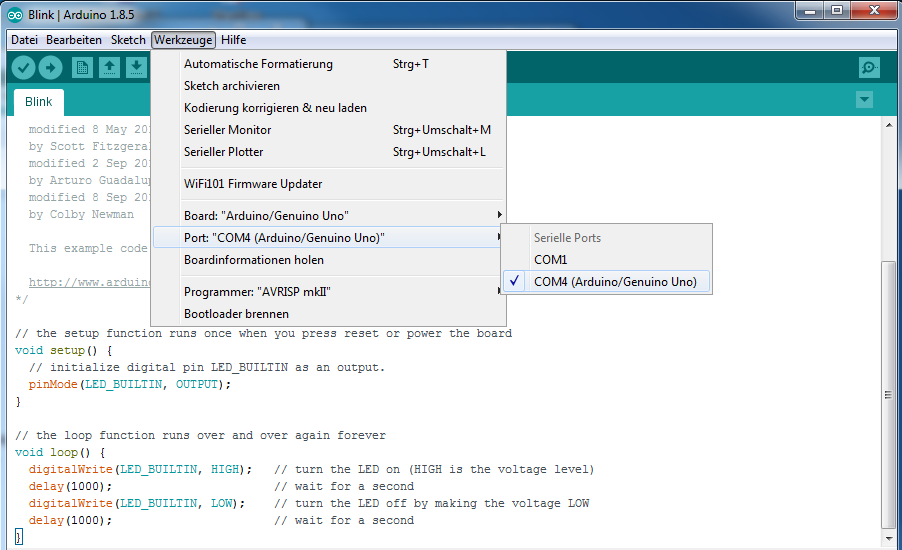Click the New sketch toolbar icon
Viewport: 902px width, 550px height.
[x=83, y=68]
